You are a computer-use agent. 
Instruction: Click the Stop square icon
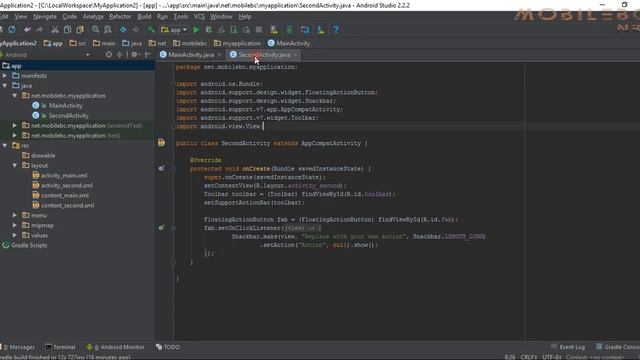click(x=258, y=30)
